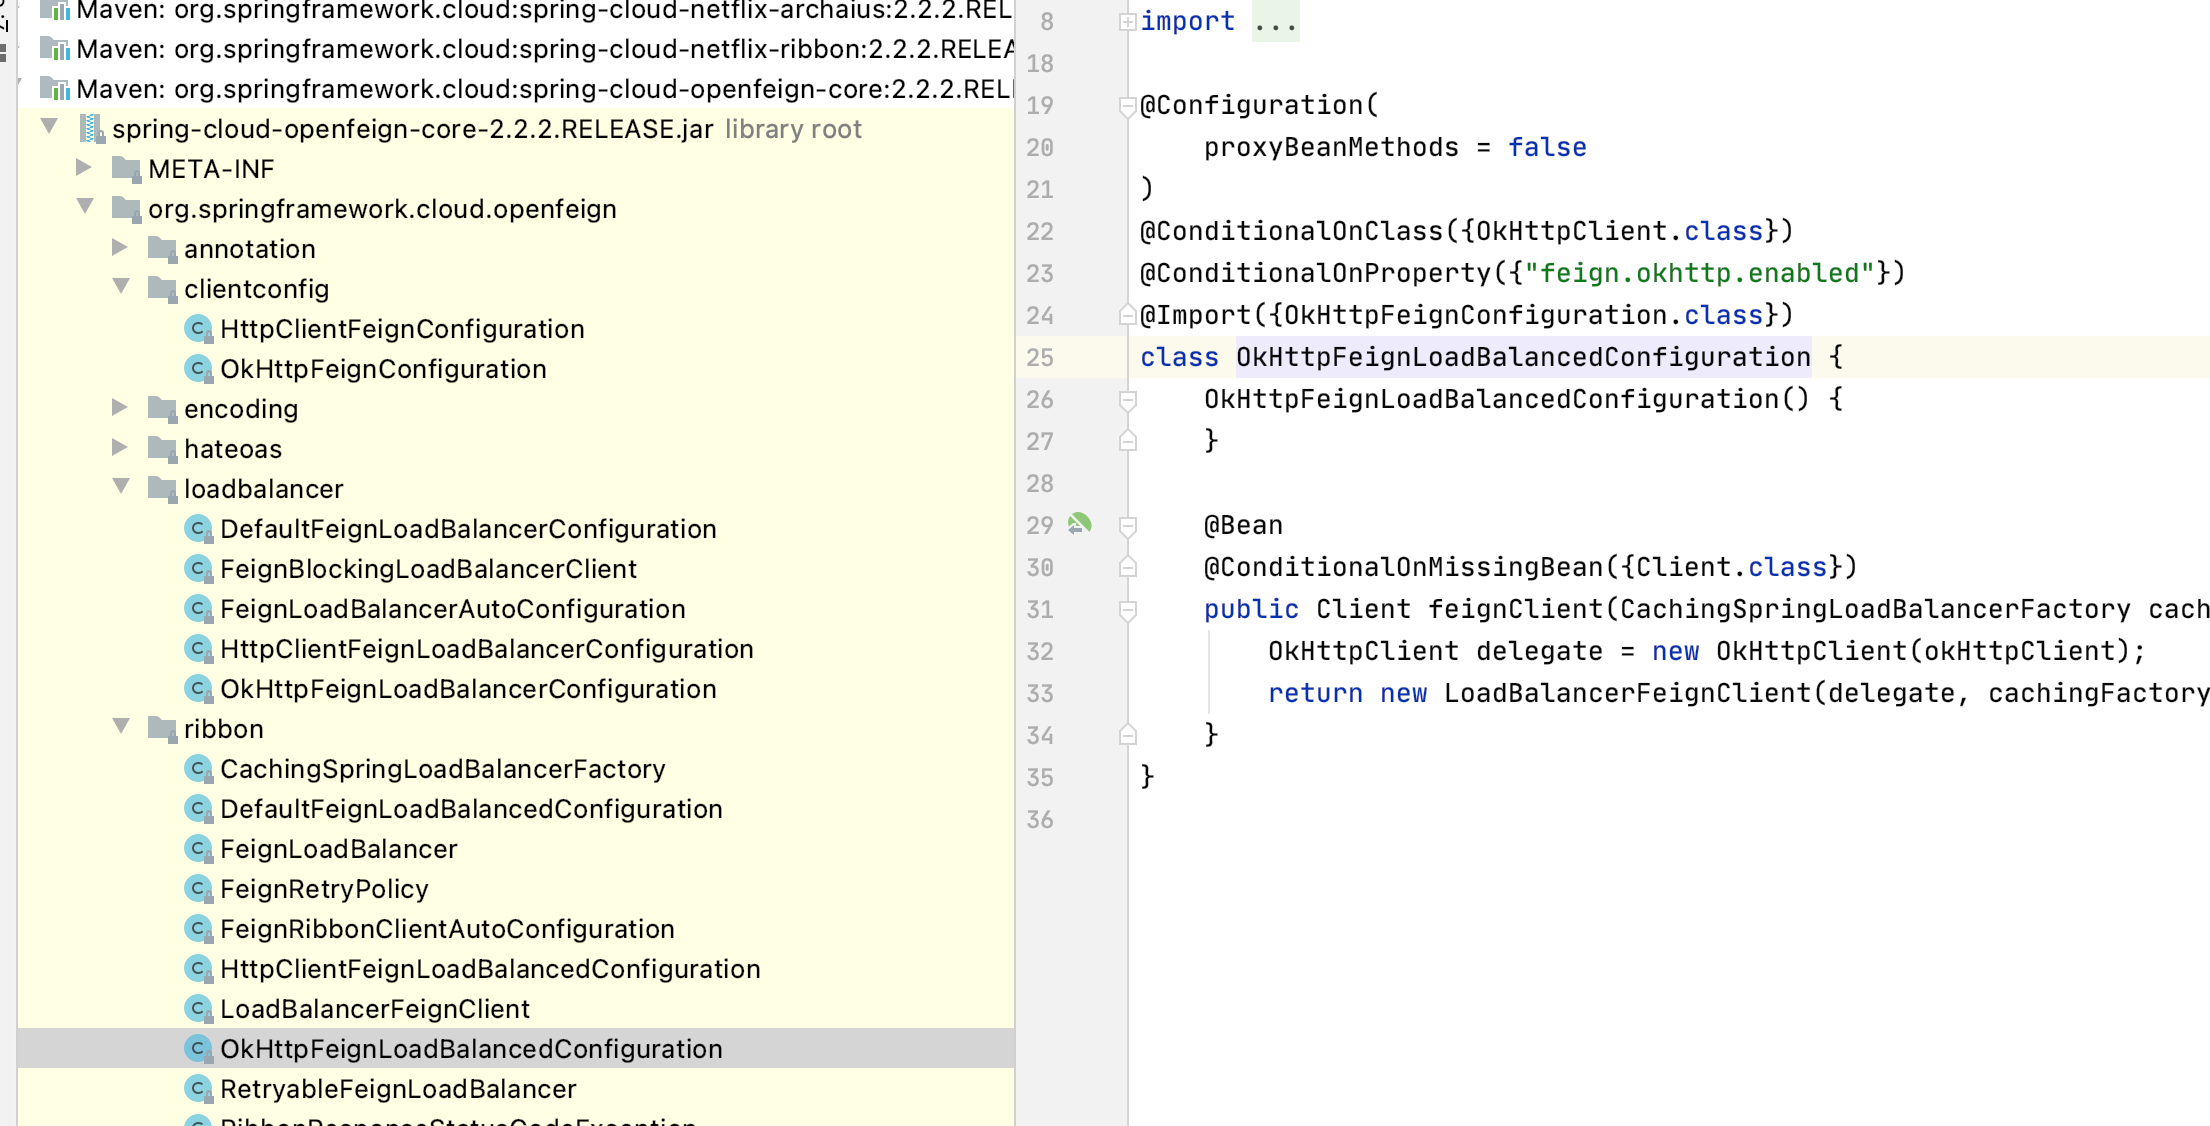This screenshot has width=2210, height=1126.
Task: Click the class icon beside LoadBalancerFeignClient
Action: point(199,1009)
